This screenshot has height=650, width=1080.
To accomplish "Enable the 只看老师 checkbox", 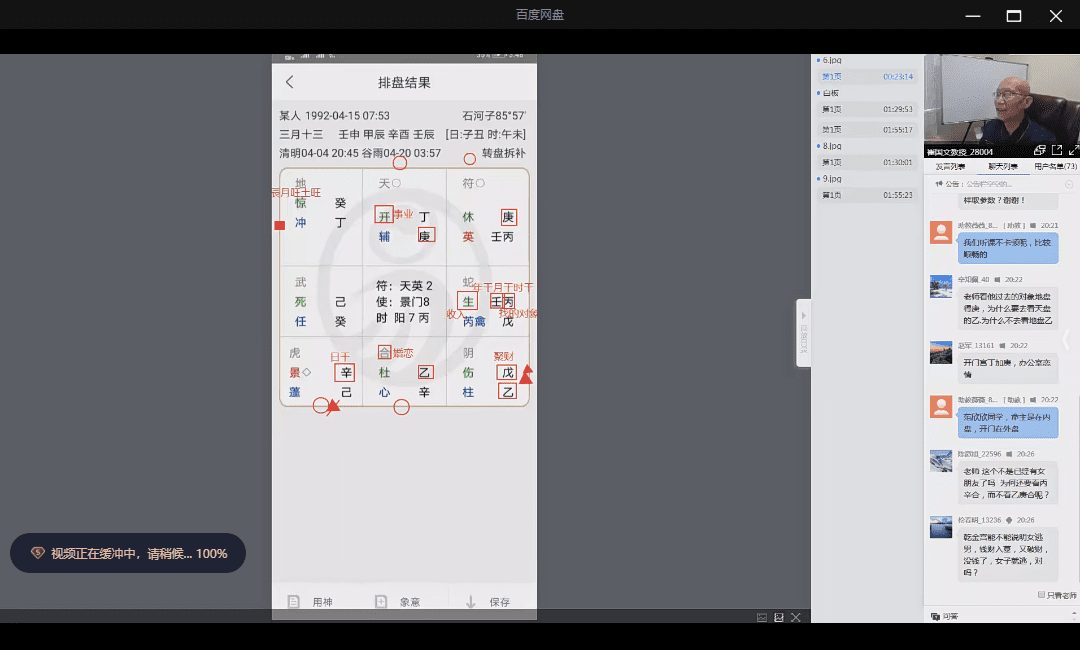I will [x=1041, y=595].
